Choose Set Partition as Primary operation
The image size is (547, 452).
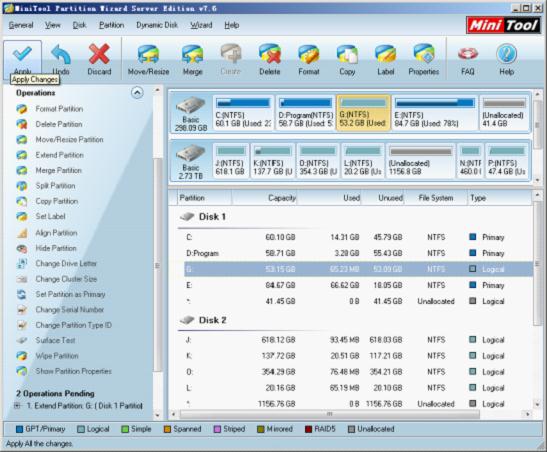70,294
